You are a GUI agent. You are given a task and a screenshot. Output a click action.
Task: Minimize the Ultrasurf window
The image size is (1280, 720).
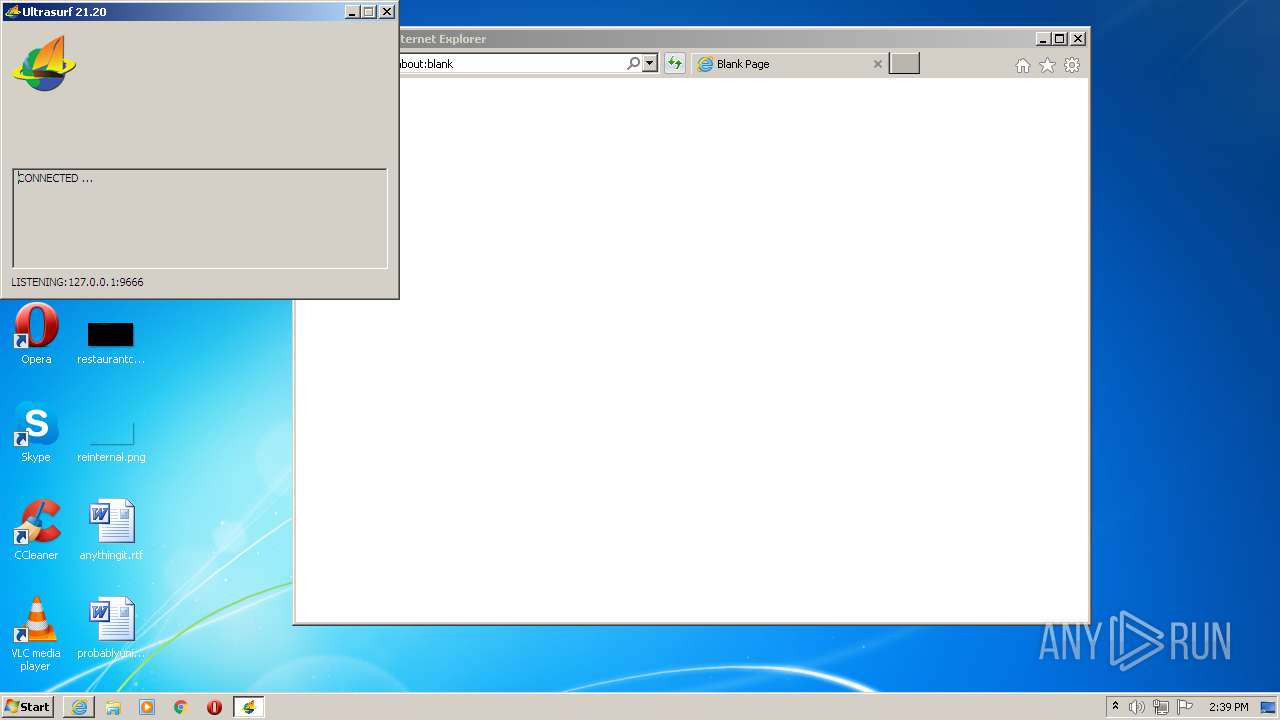pos(352,12)
